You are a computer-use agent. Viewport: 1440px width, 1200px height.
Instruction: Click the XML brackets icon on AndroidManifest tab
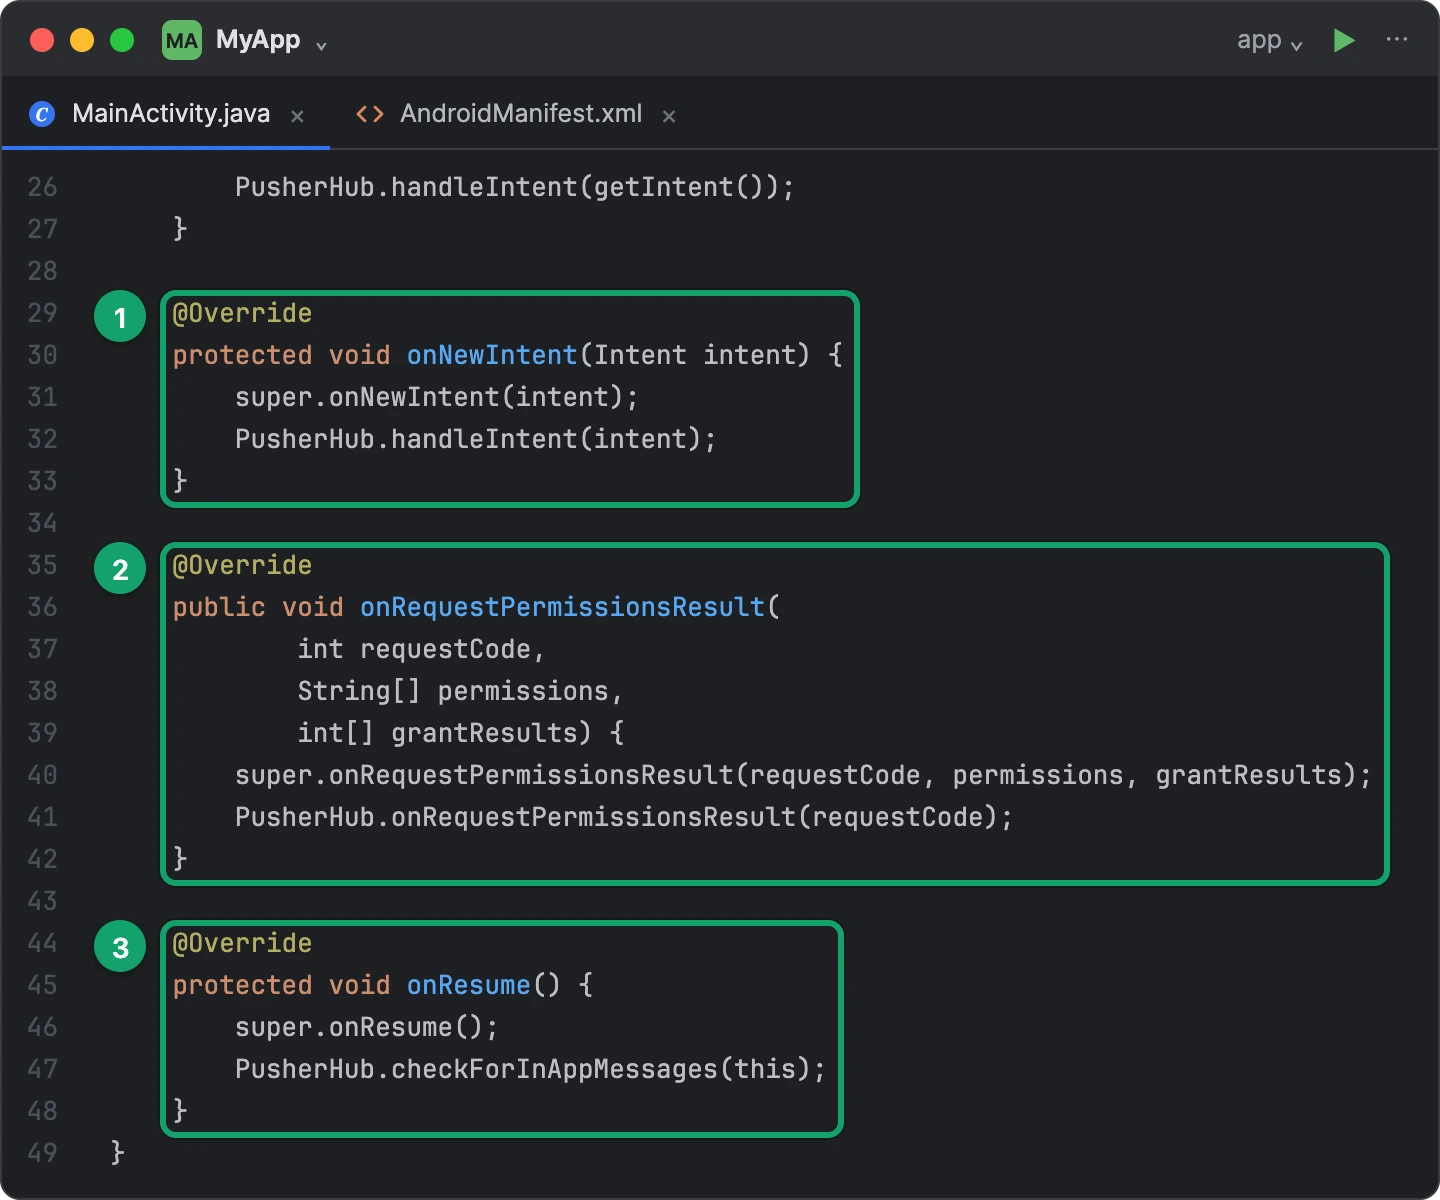point(370,115)
